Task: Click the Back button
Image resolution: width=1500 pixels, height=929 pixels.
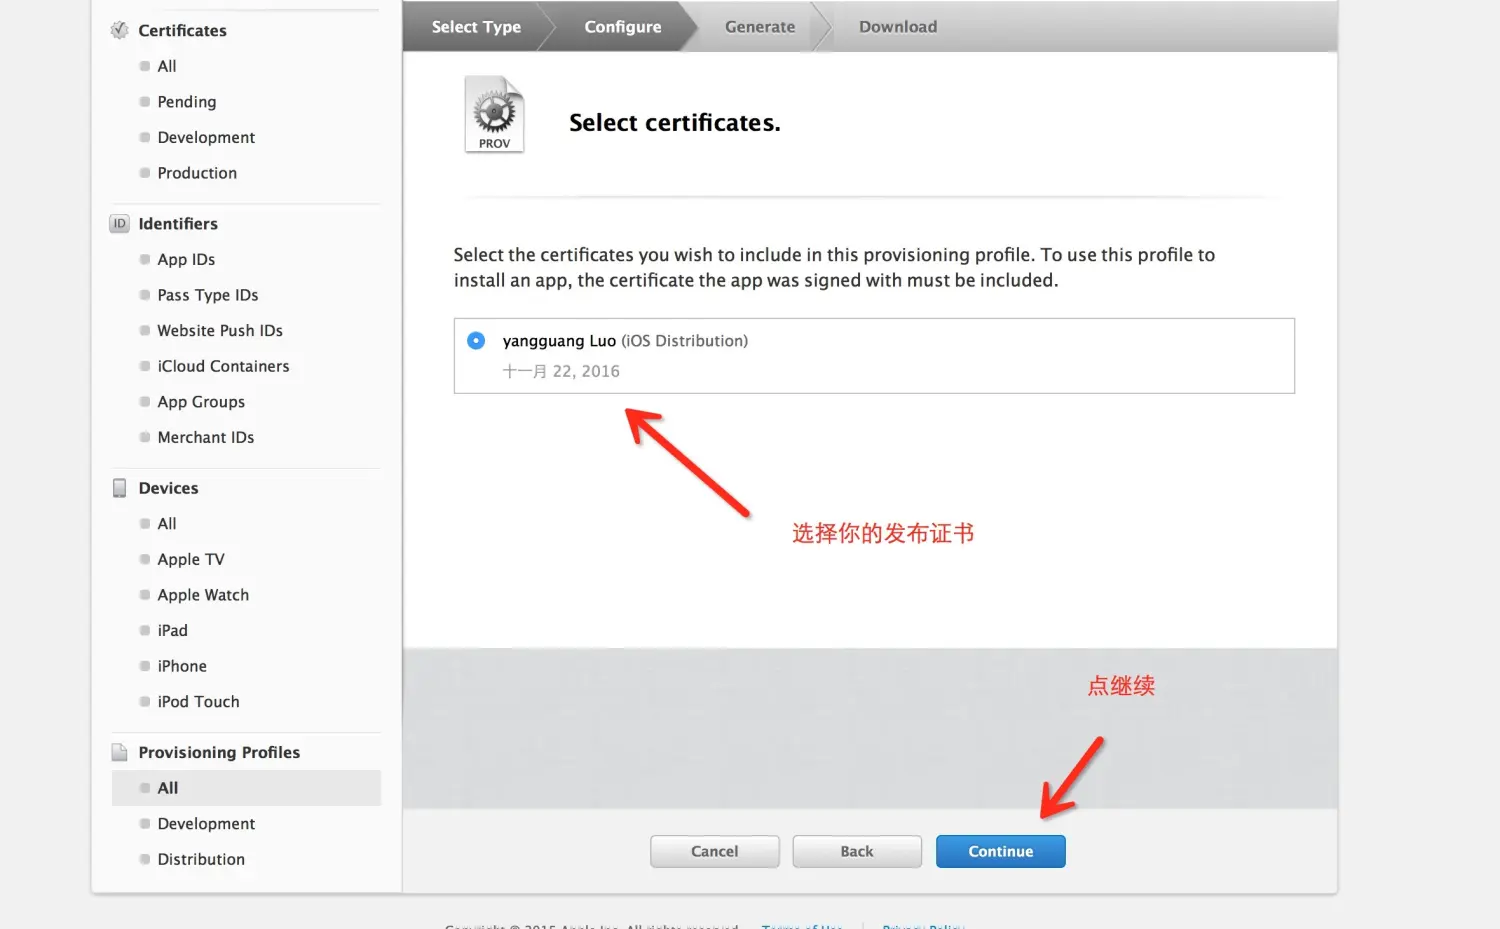Action: 857,851
